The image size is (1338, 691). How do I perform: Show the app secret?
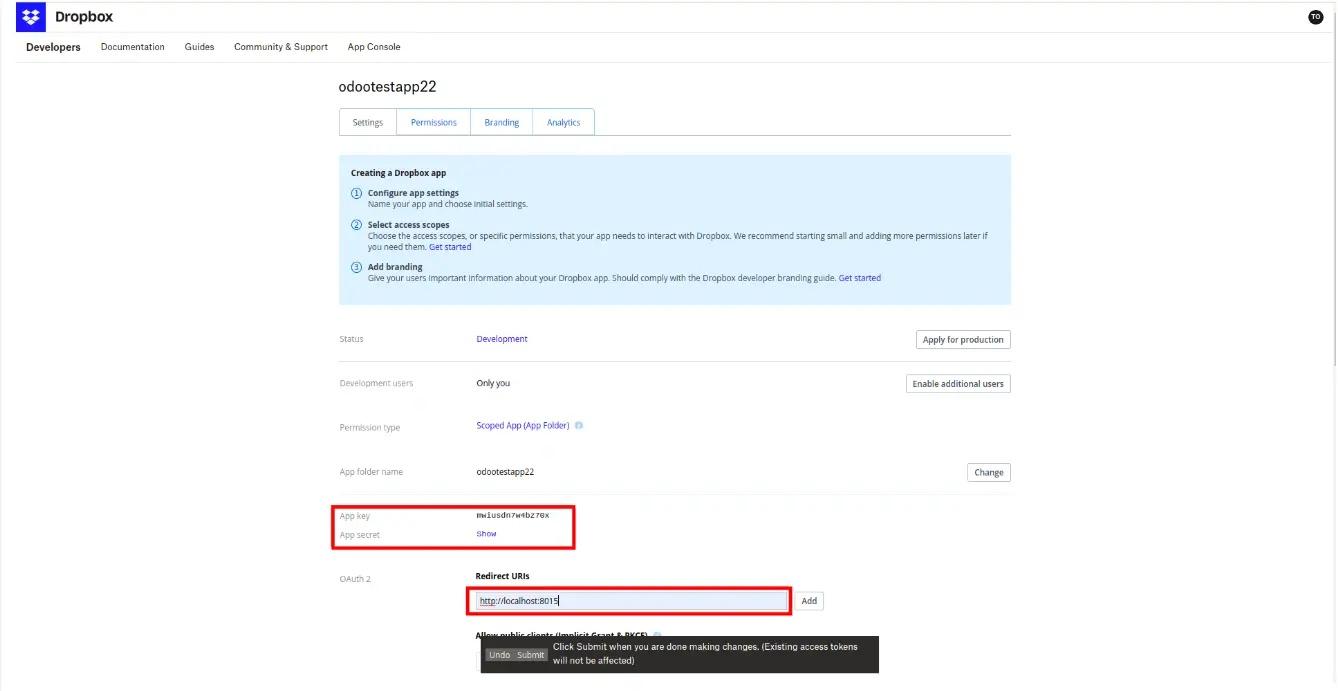point(485,533)
